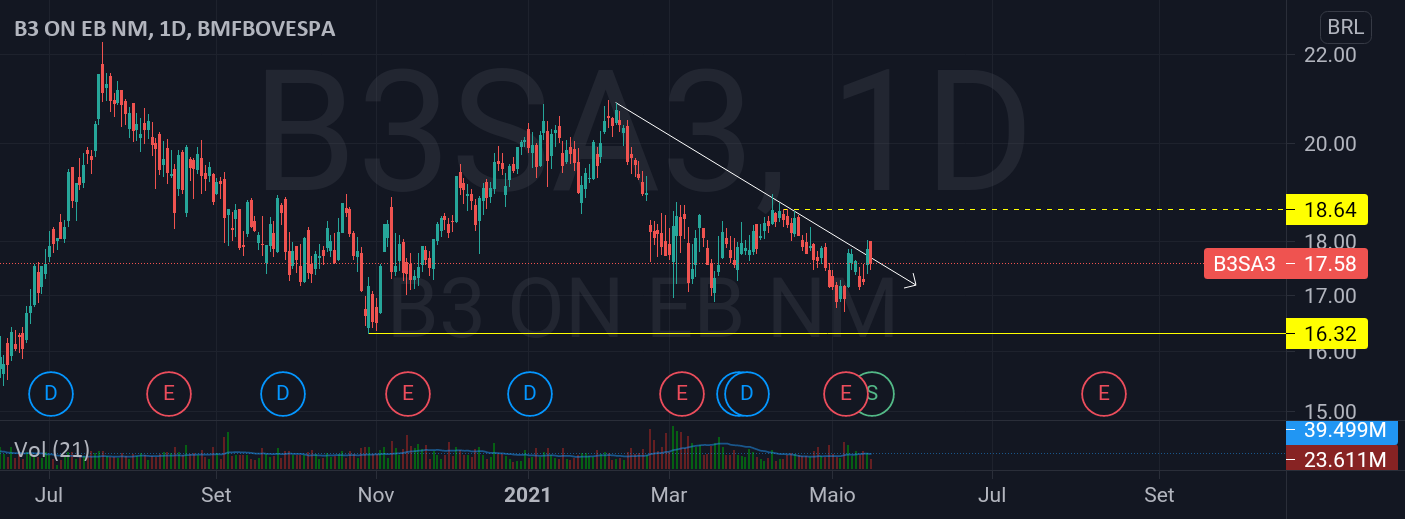Click the 22.00 price axis label
Image resolution: width=1405 pixels, height=519 pixels.
(1329, 55)
